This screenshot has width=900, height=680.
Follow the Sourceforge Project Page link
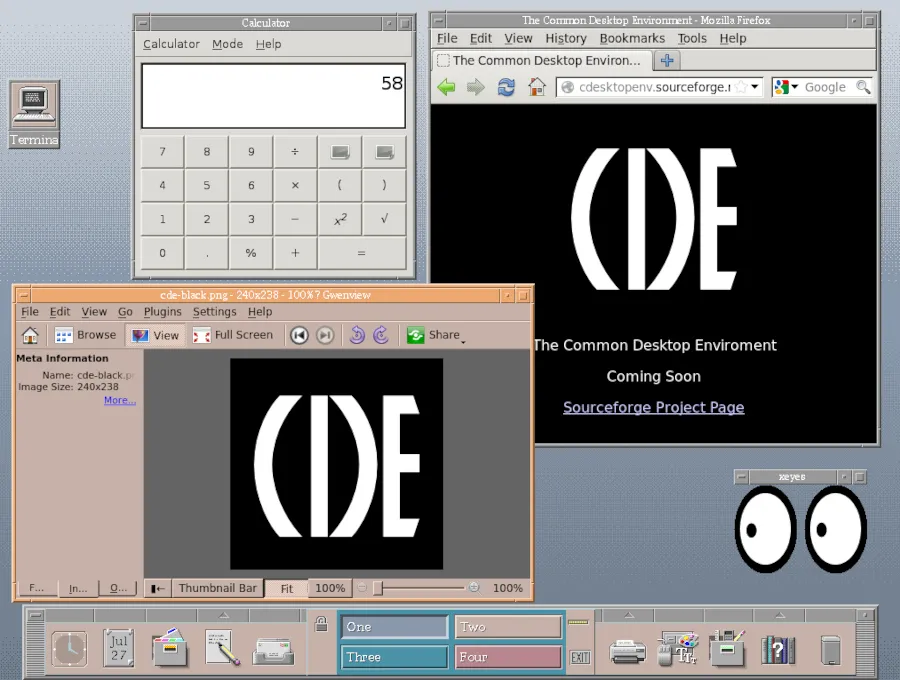653,407
